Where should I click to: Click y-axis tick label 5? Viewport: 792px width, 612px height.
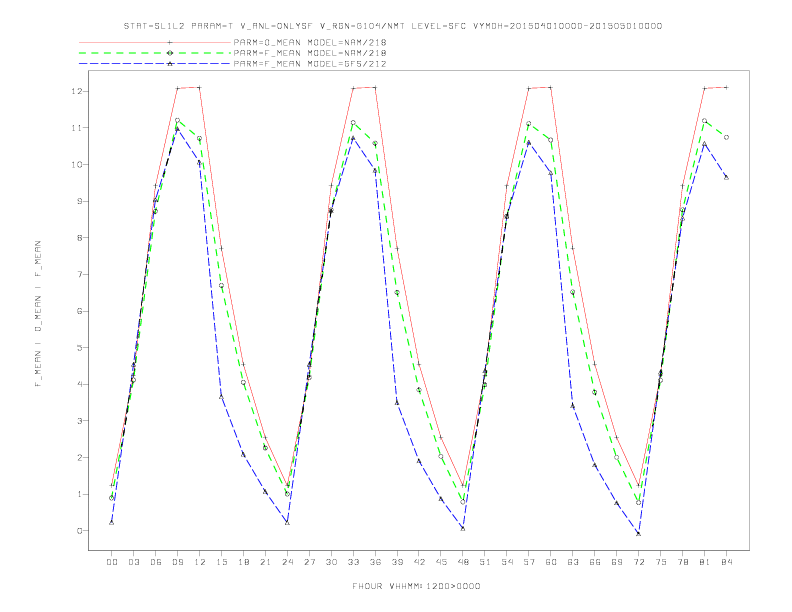(79, 347)
